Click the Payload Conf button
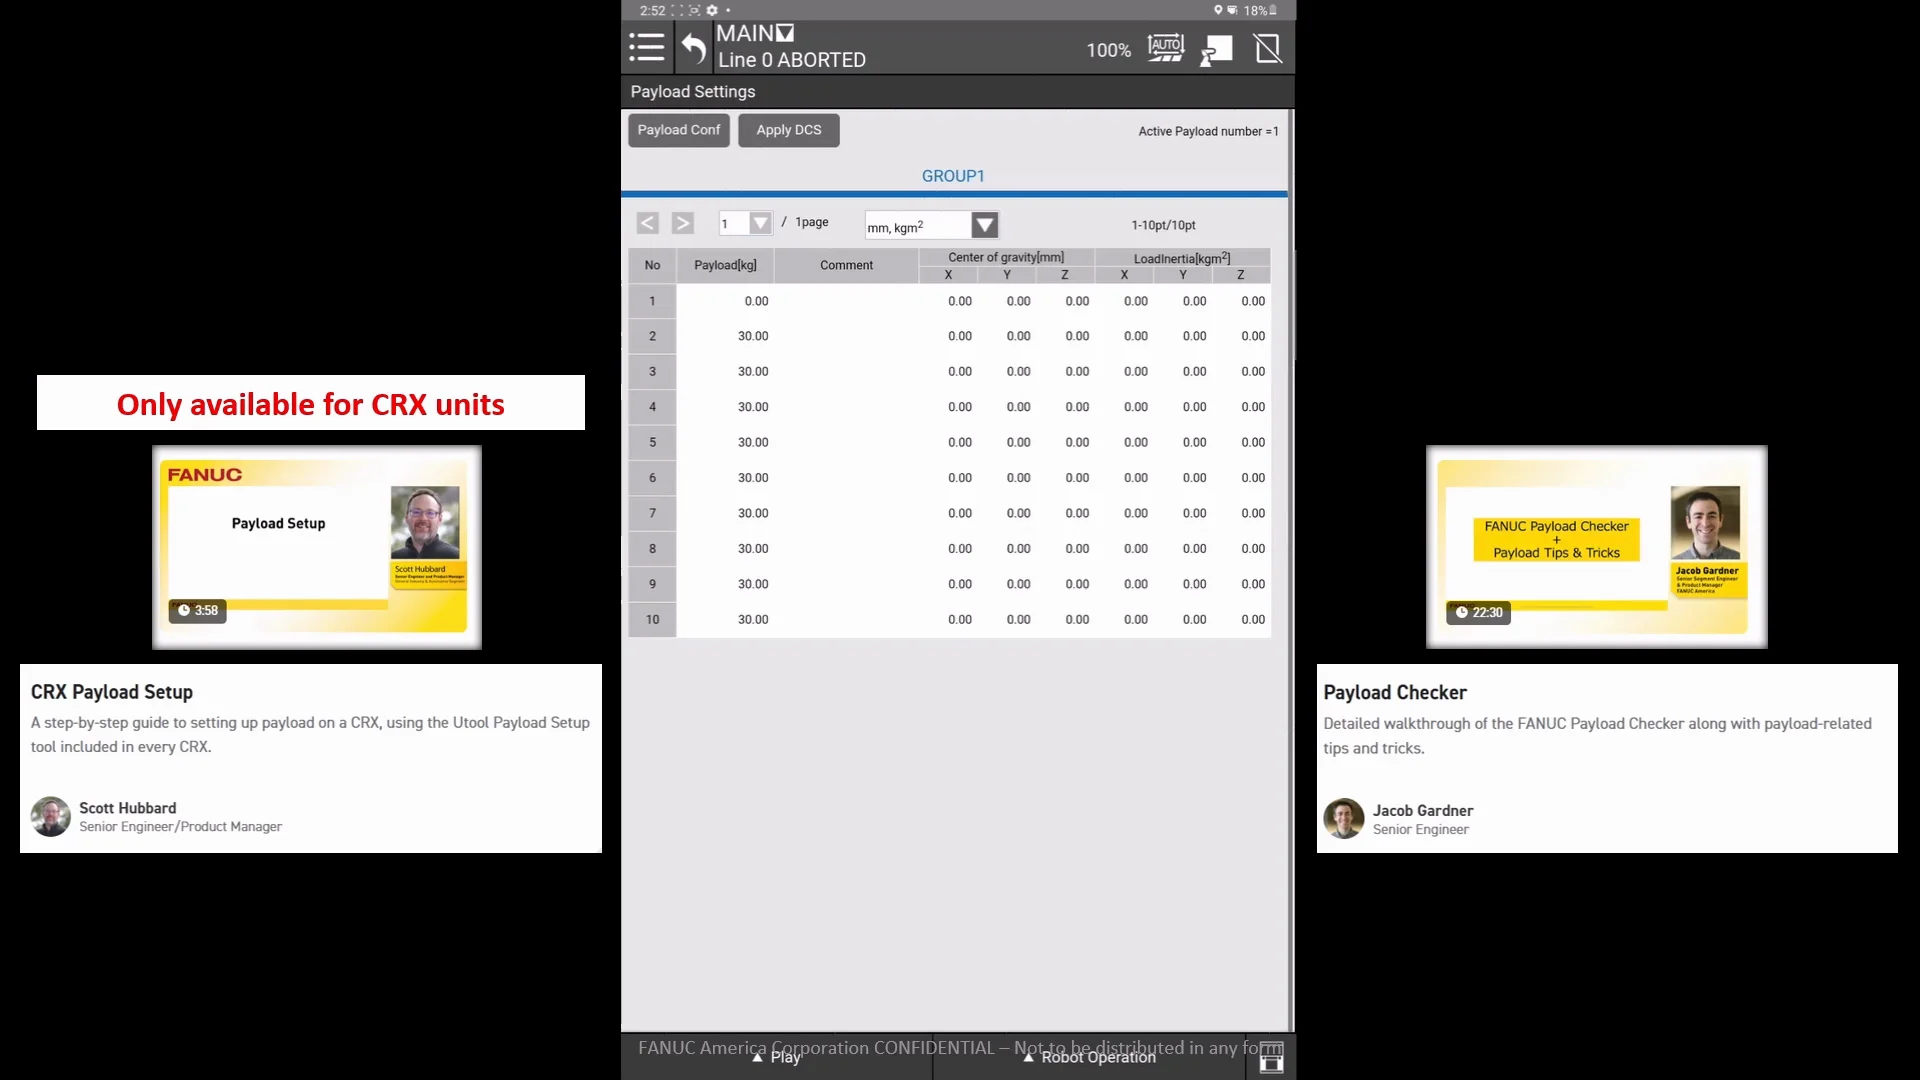Screen dimensions: 1920x1080 pyautogui.click(x=678, y=130)
